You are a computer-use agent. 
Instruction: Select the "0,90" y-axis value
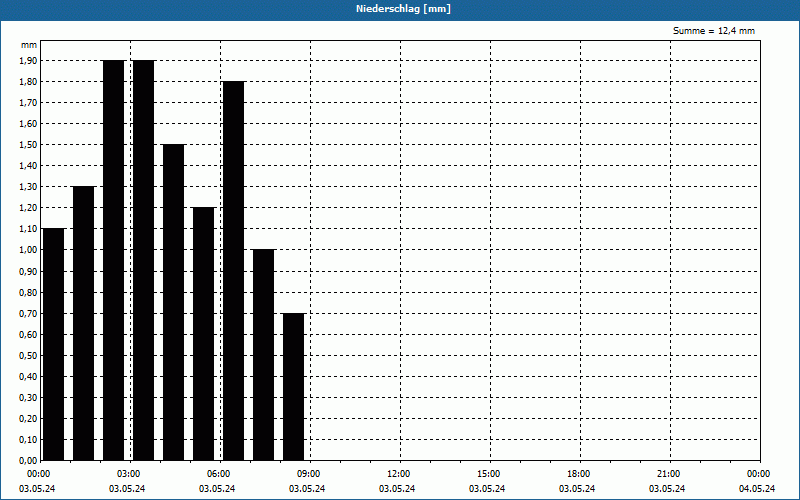point(28,271)
